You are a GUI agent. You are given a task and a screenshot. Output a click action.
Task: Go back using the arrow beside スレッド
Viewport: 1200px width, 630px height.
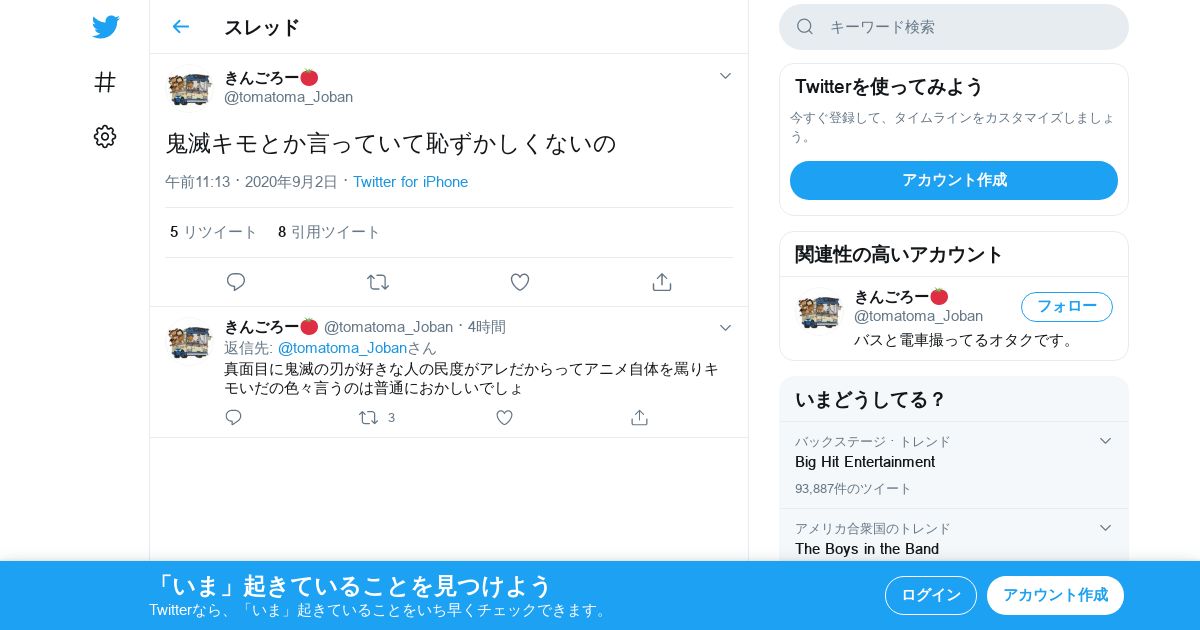[180, 27]
